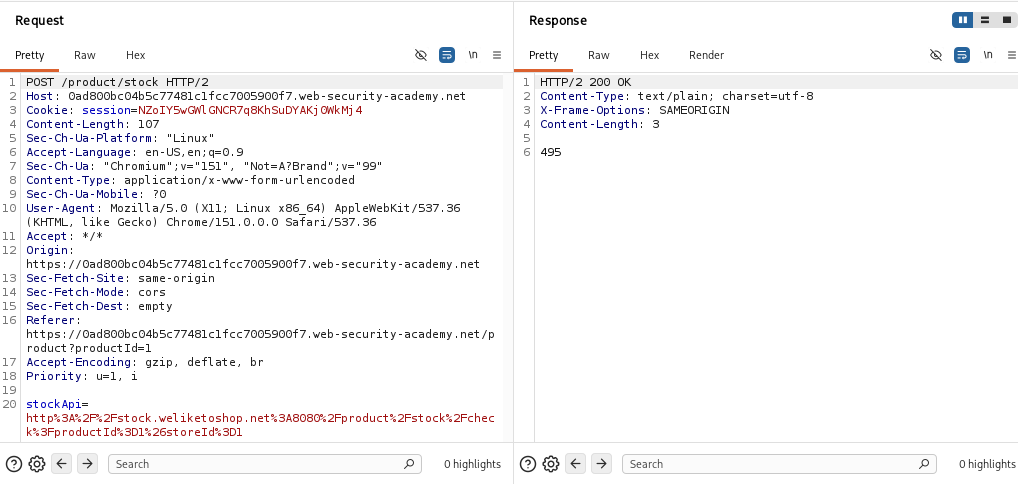Click magnifier icon in Request search field
The height and width of the screenshot is (484, 1018).
[409, 464]
